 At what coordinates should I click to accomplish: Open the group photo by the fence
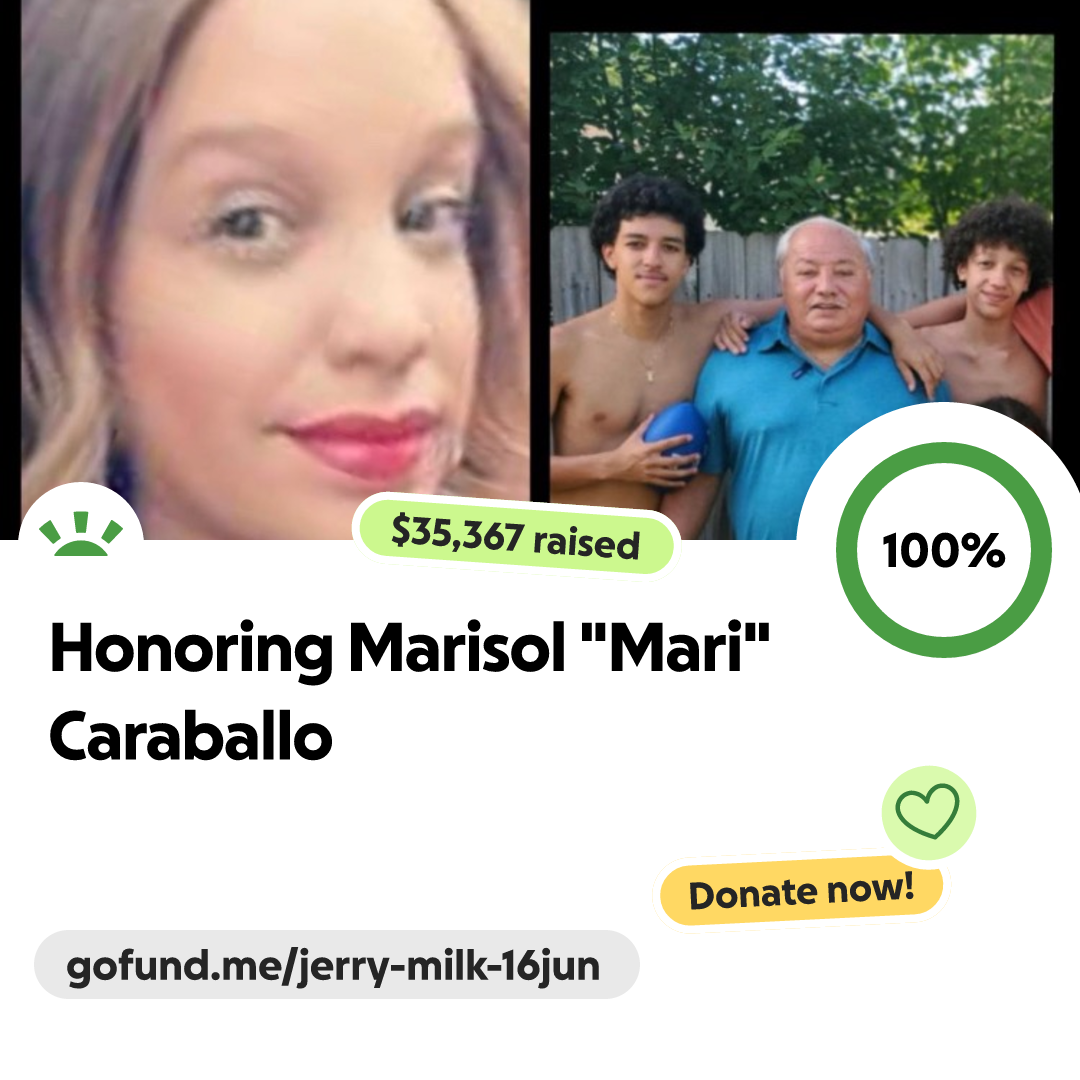[801, 286]
